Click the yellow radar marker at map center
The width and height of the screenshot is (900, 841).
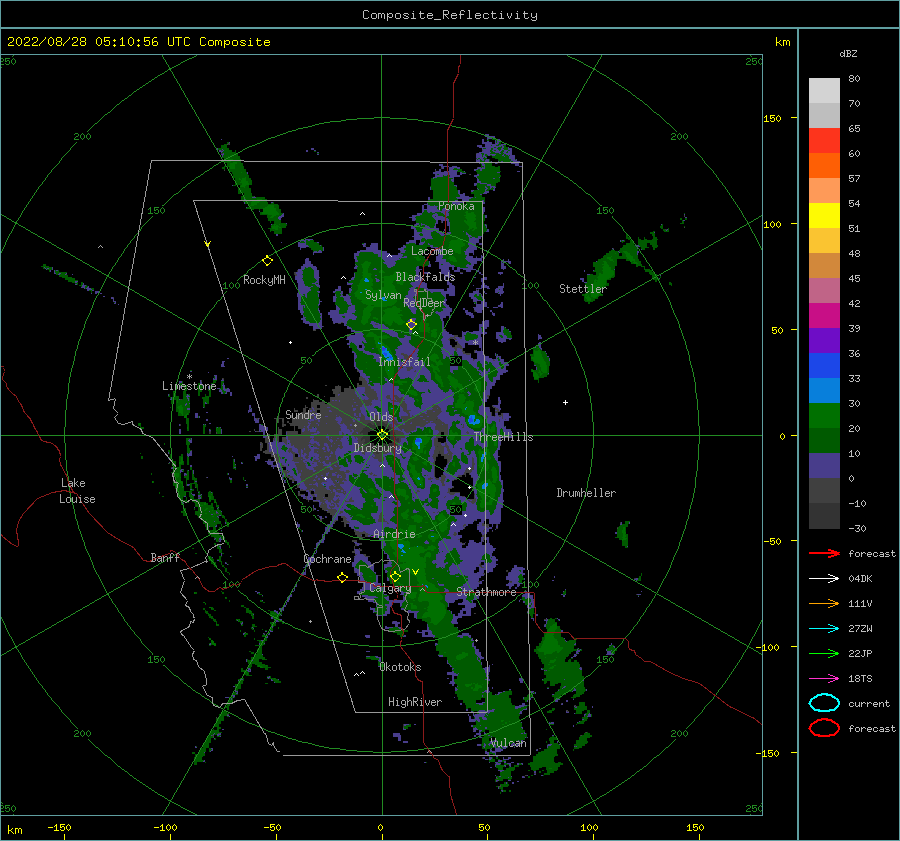(382, 435)
